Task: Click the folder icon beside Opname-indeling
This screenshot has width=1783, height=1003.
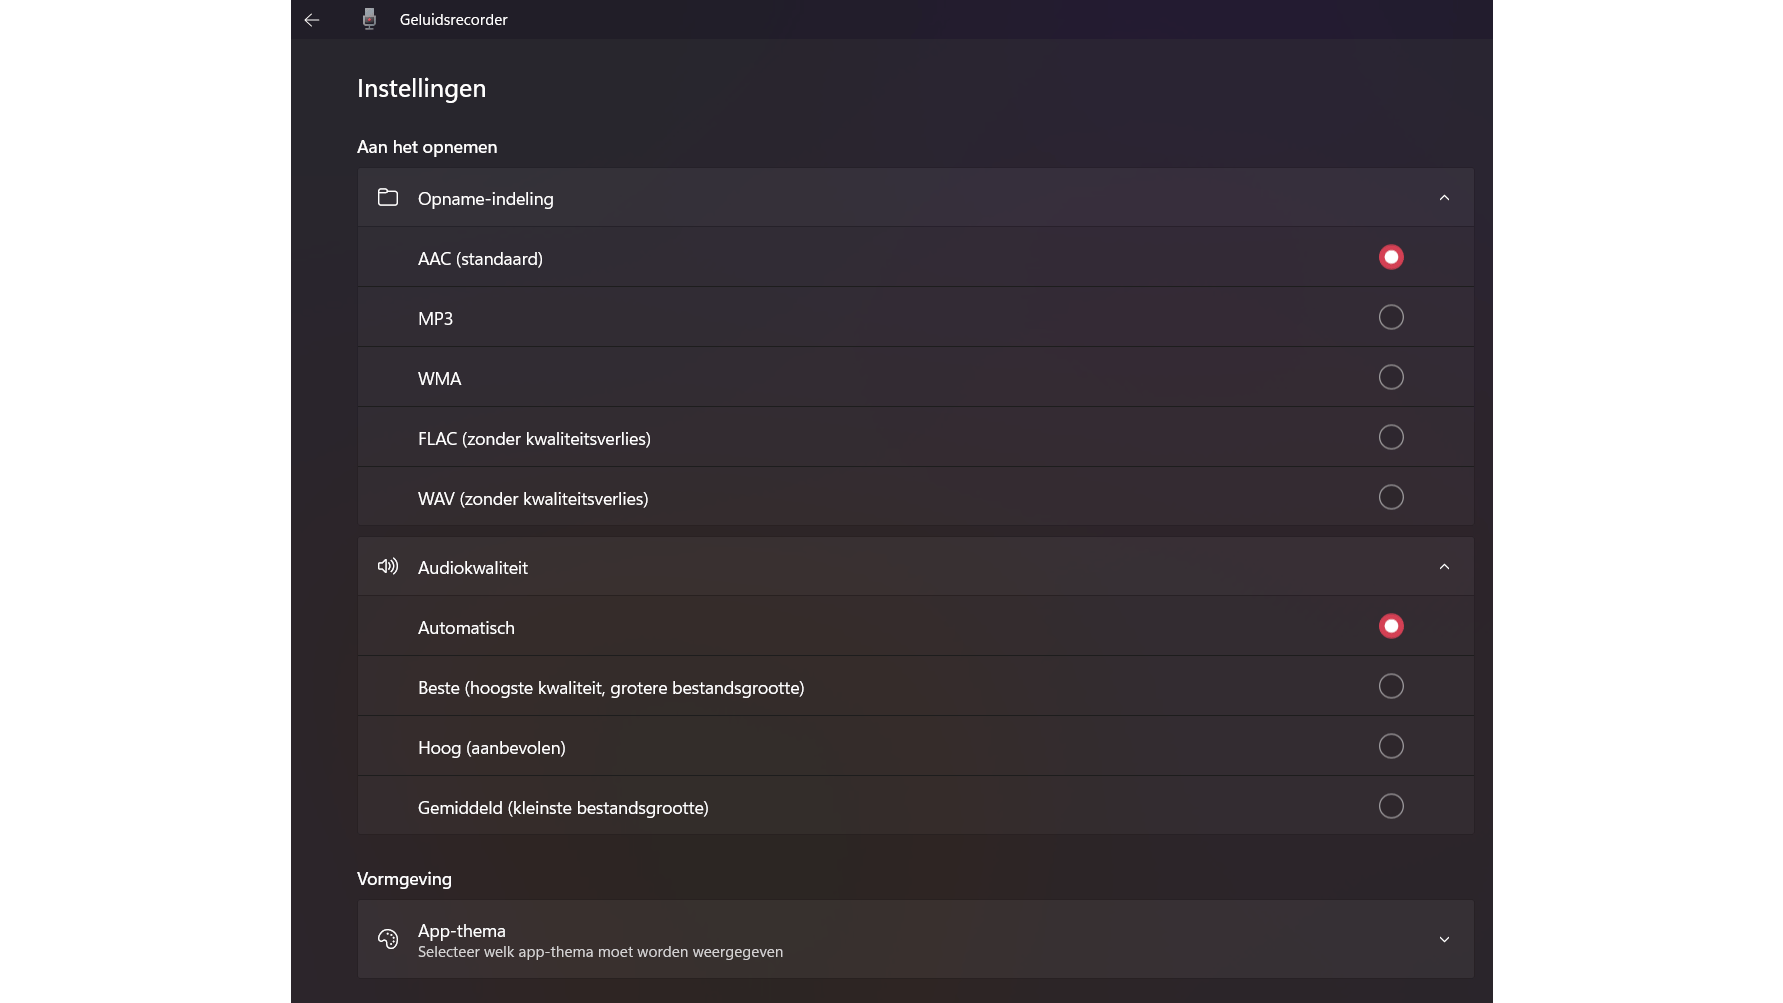Action: tap(388, 198)
